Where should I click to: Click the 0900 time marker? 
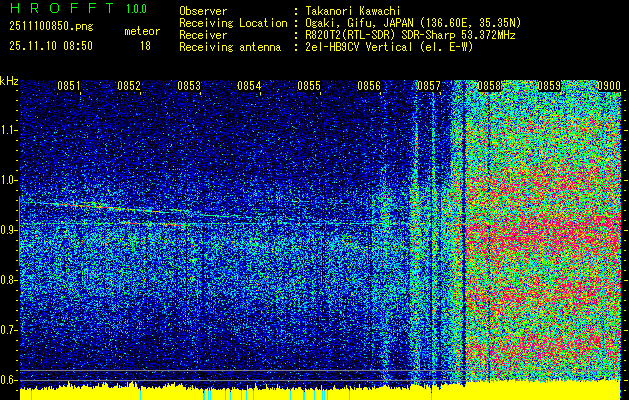click(x=609, y=86)
